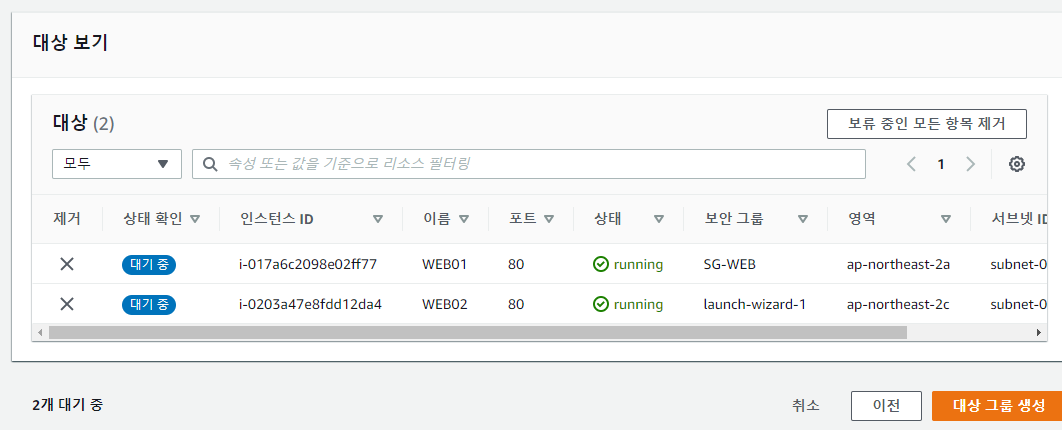Click 대기 중 badge for WEB01
Screen dimensions: 1062x430
[149, 264]
